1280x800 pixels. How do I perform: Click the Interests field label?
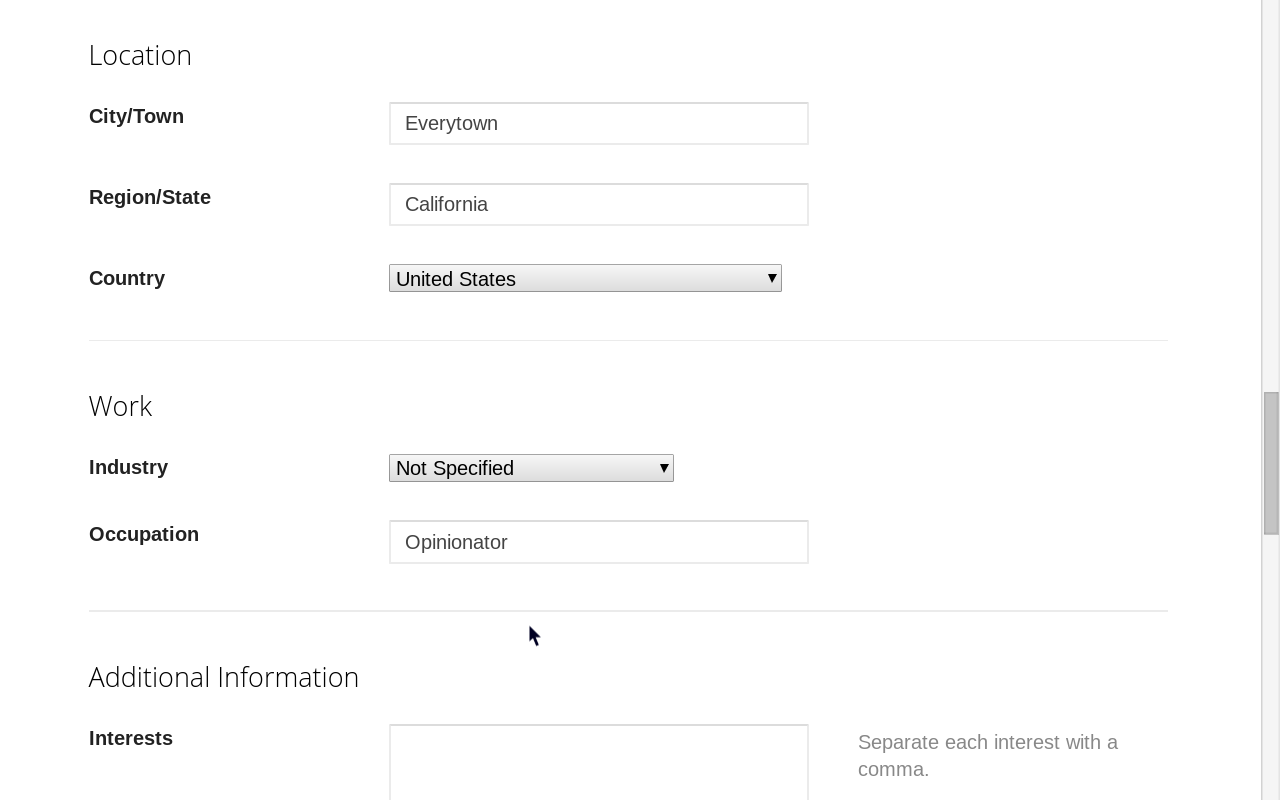point(131,738)
